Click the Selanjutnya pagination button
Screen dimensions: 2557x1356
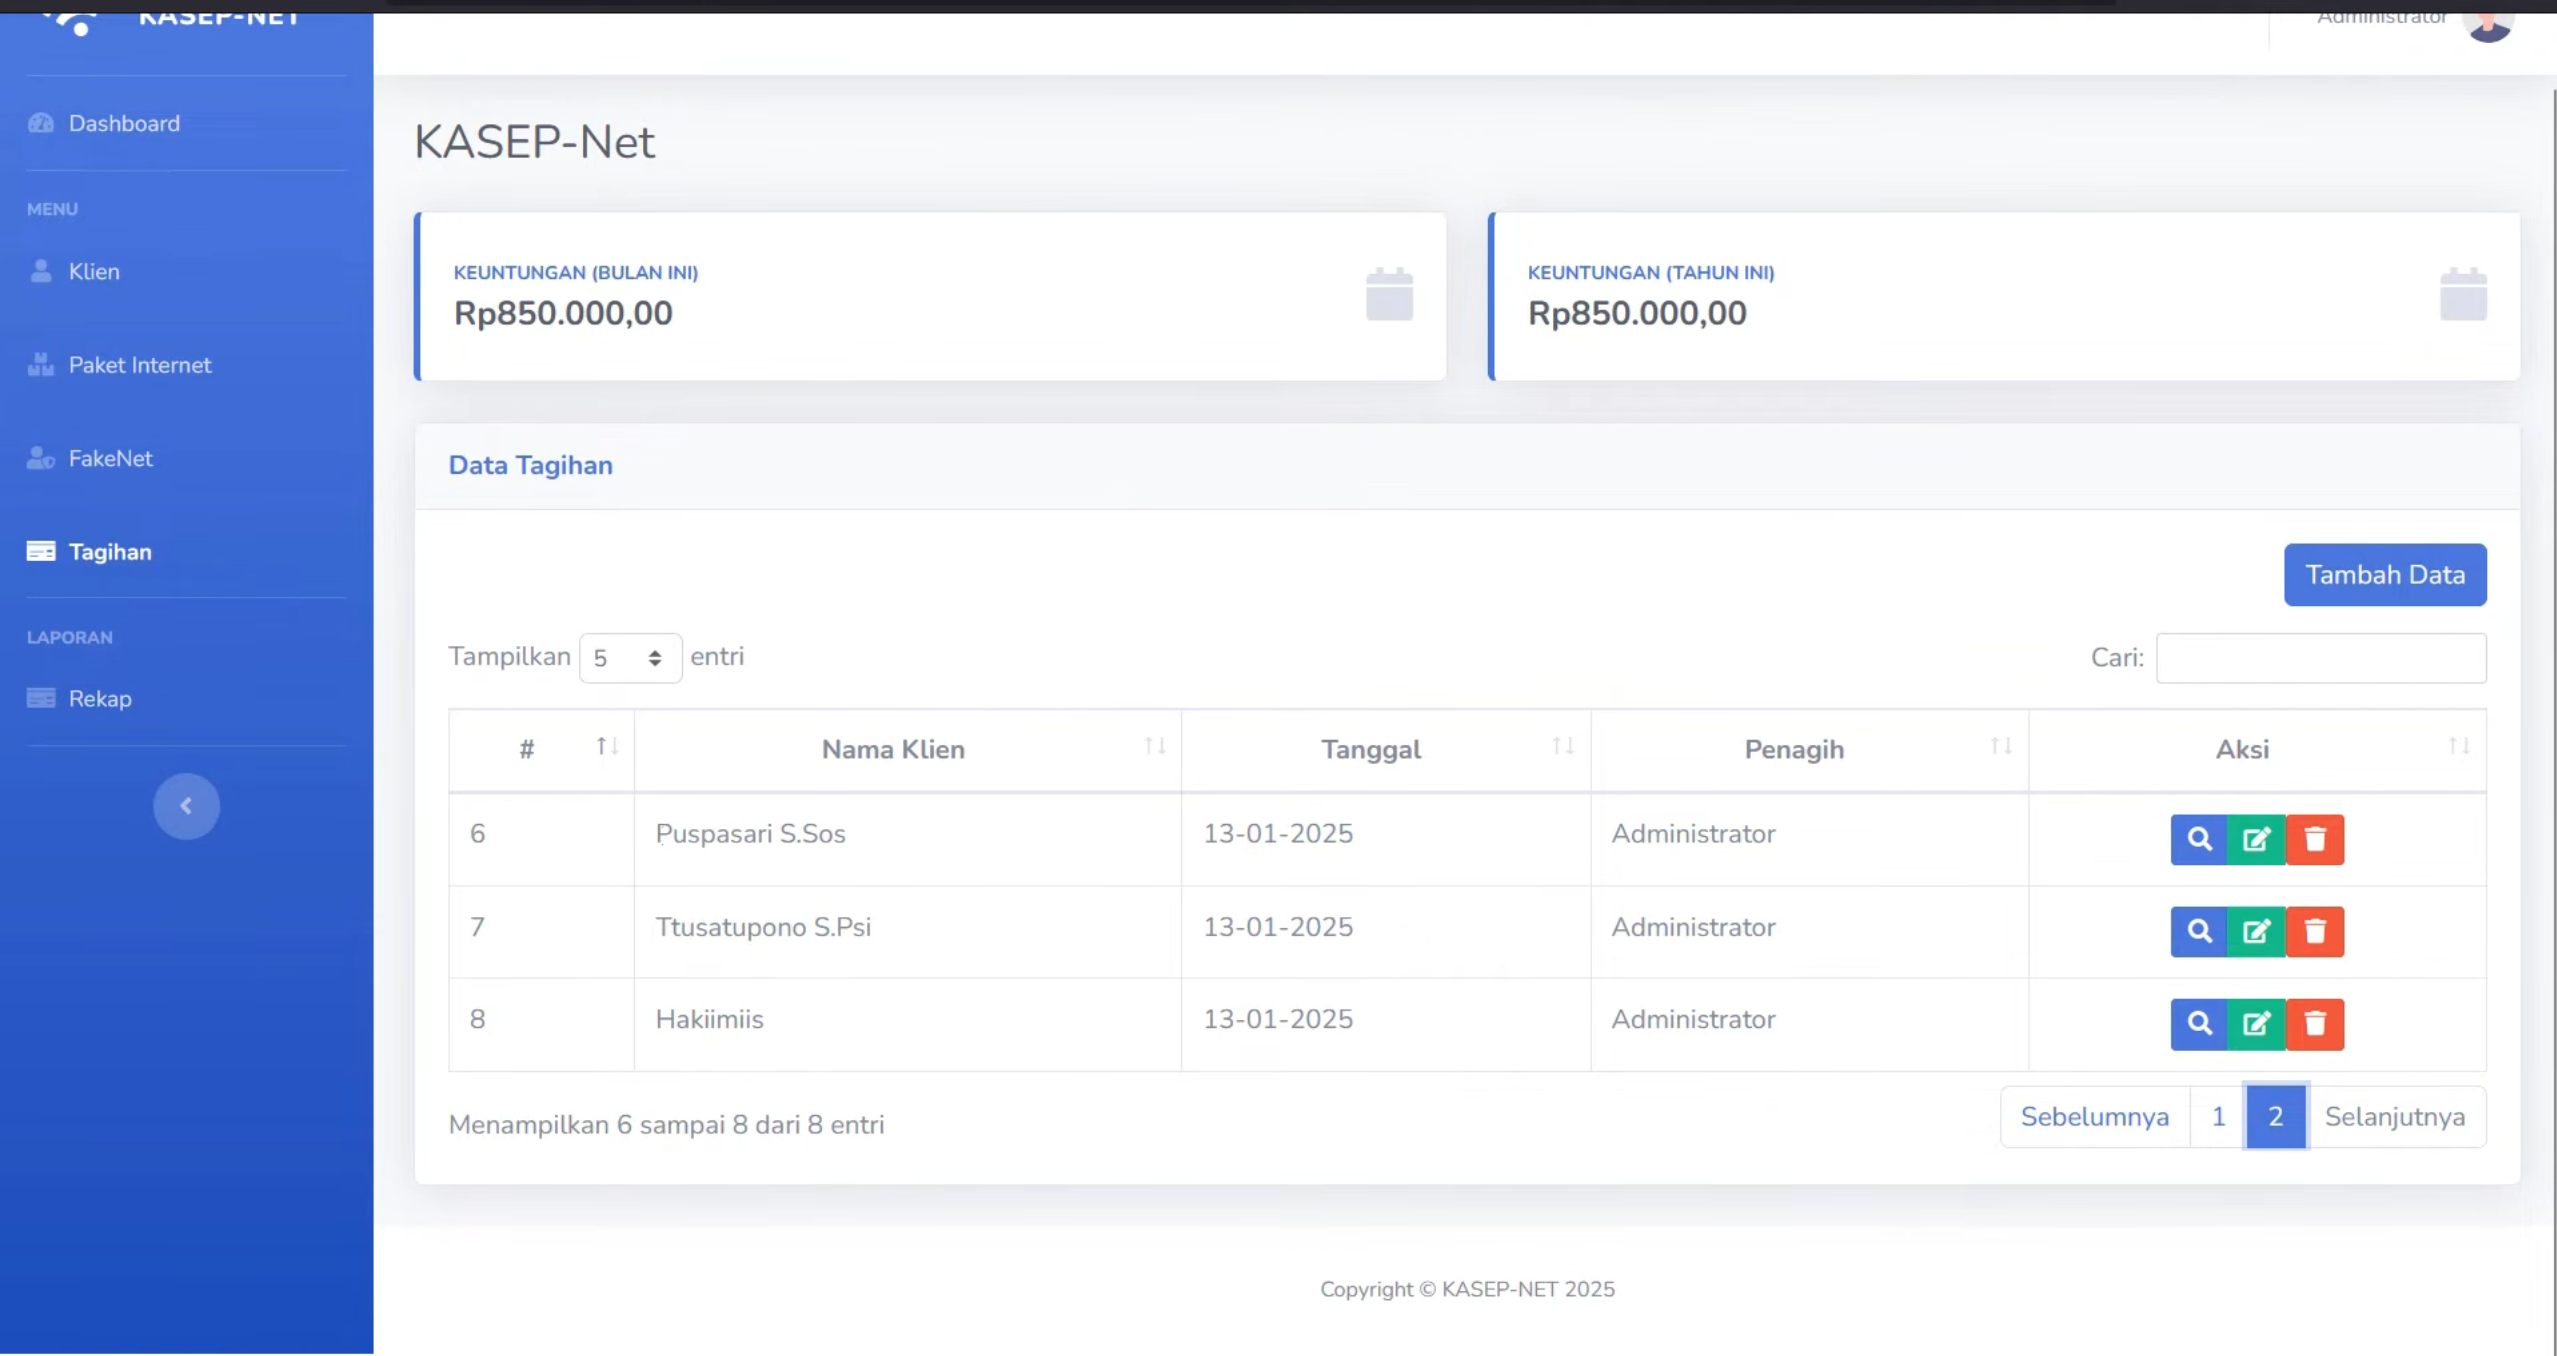[x=2395, y=1116]
